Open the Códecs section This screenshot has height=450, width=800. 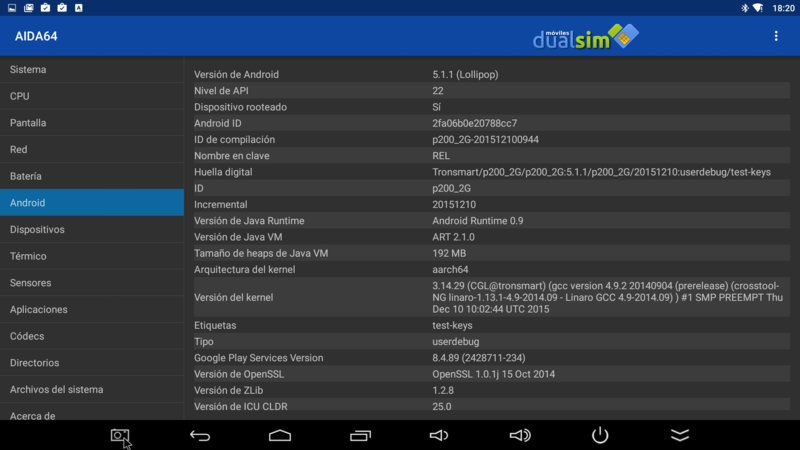click(92, 336)
